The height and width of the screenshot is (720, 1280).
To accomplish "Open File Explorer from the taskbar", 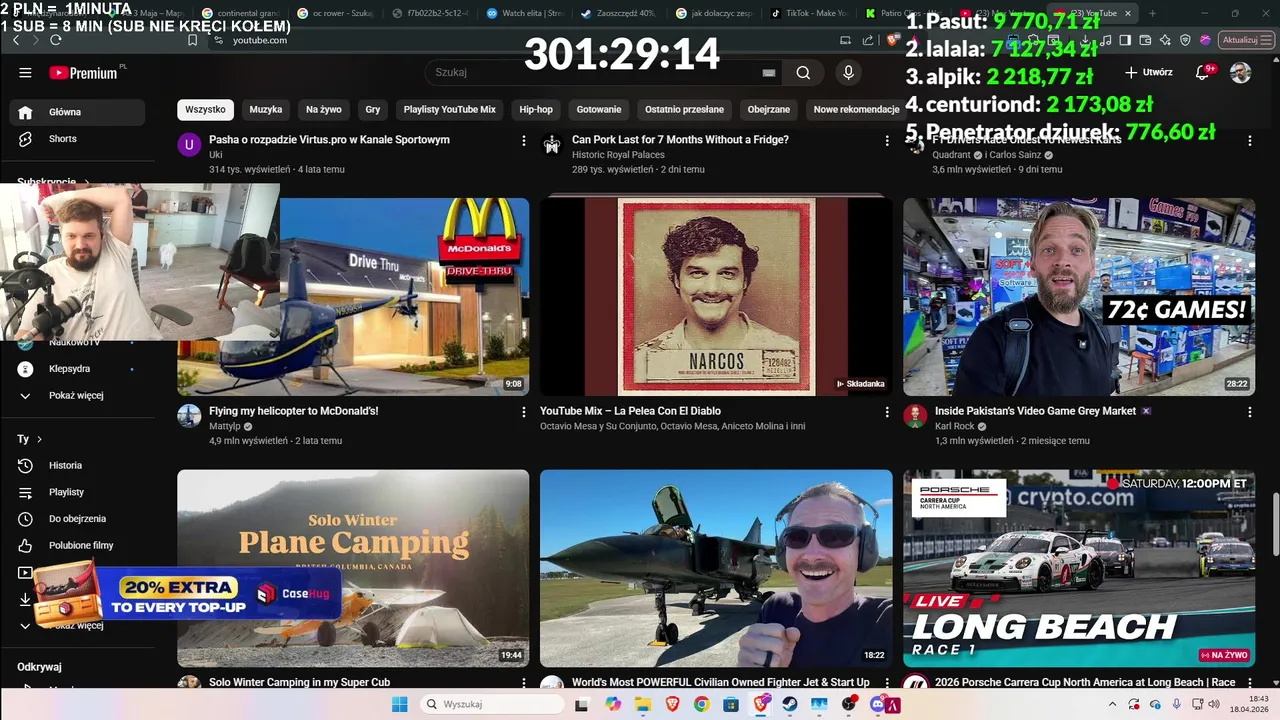I will [643, 704].
